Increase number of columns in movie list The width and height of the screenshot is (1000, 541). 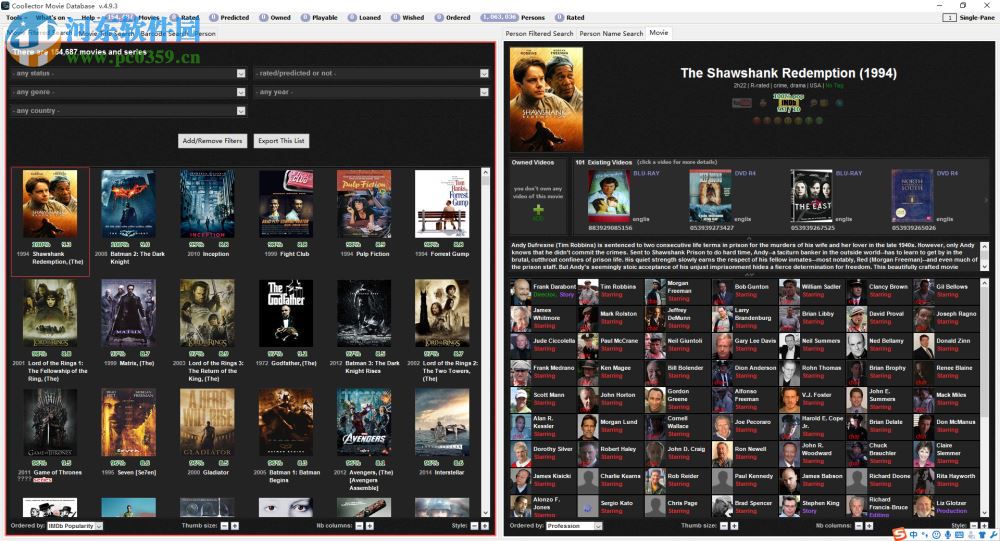[x=370, y=526]
